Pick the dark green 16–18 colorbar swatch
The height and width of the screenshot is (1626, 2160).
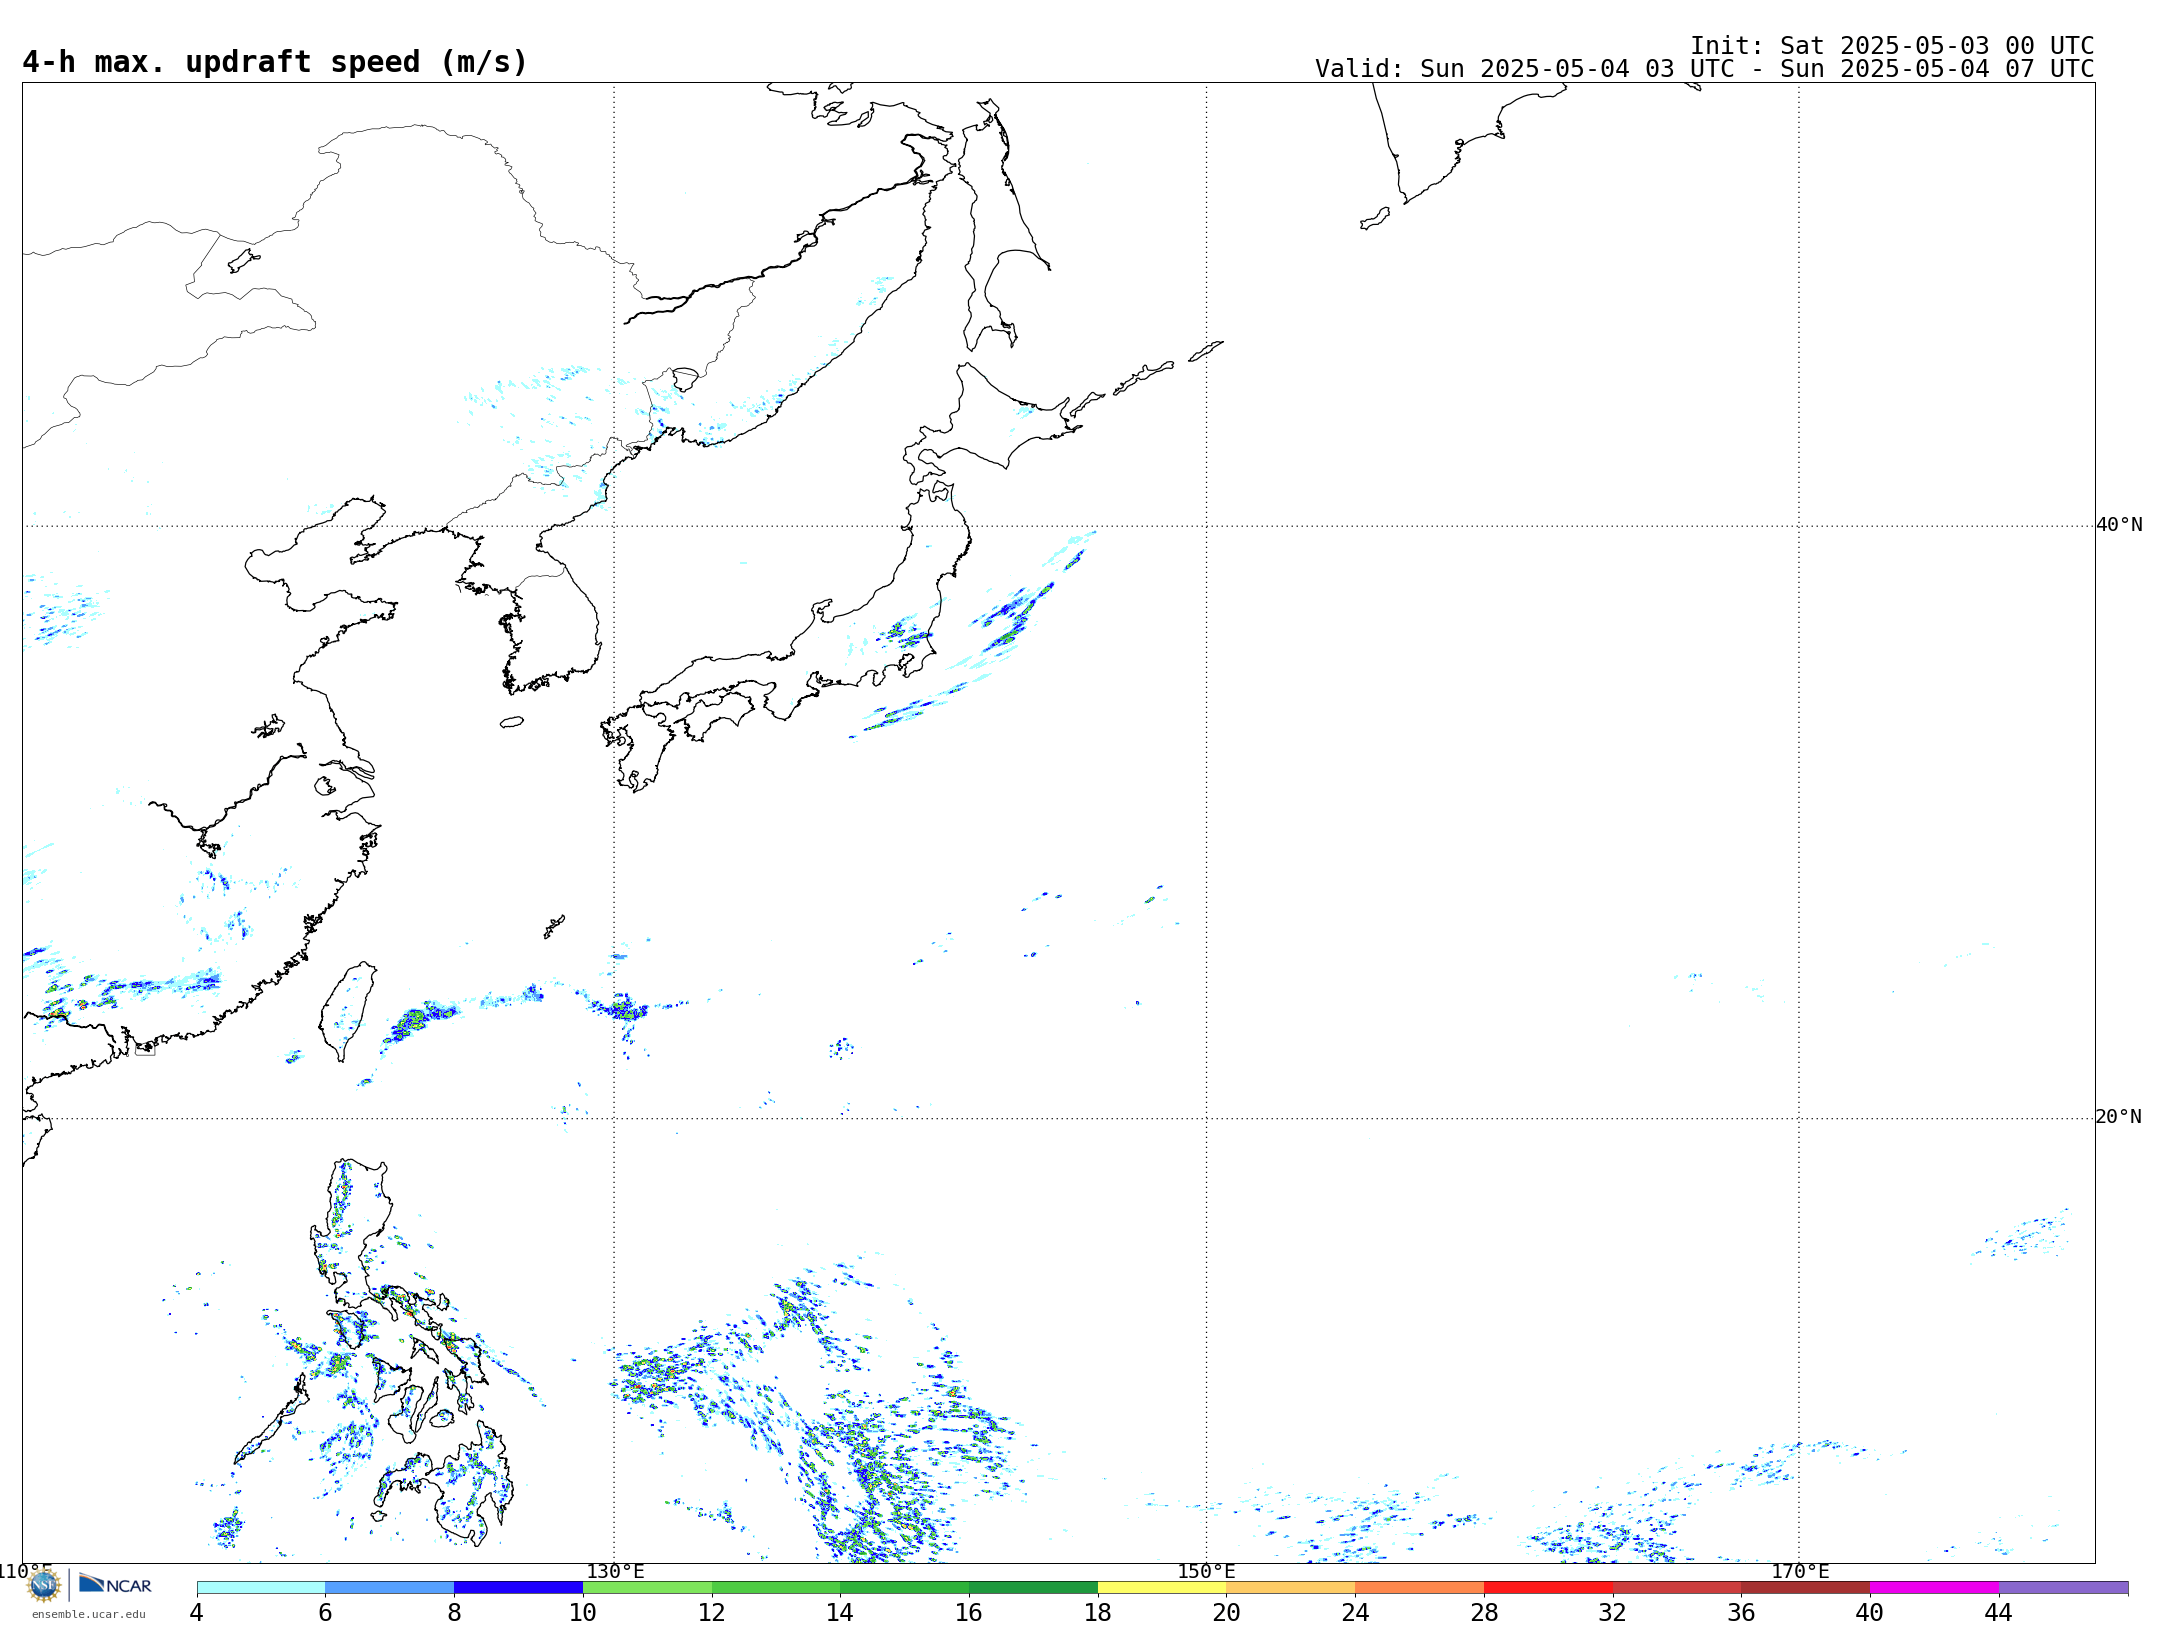[1033, 1587]
